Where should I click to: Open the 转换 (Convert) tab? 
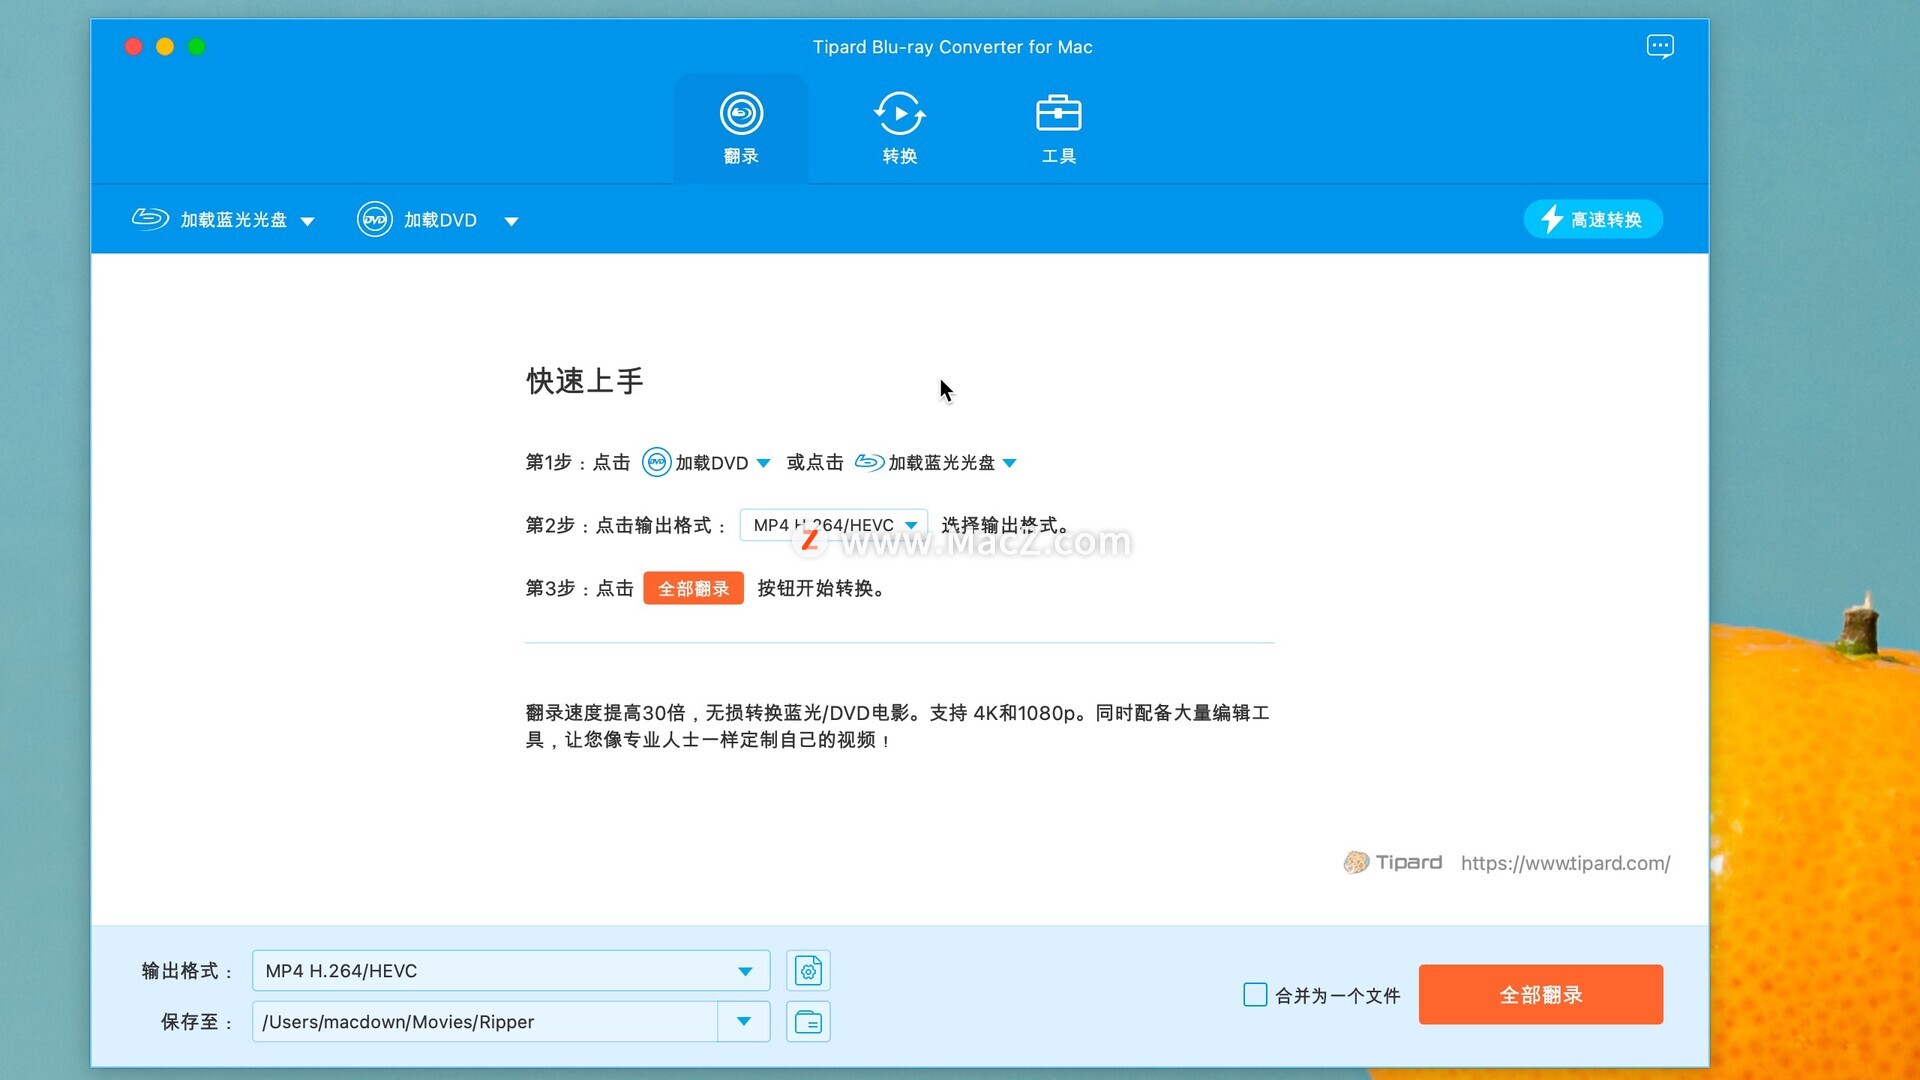pyautogui.click(x=900, y=129)
